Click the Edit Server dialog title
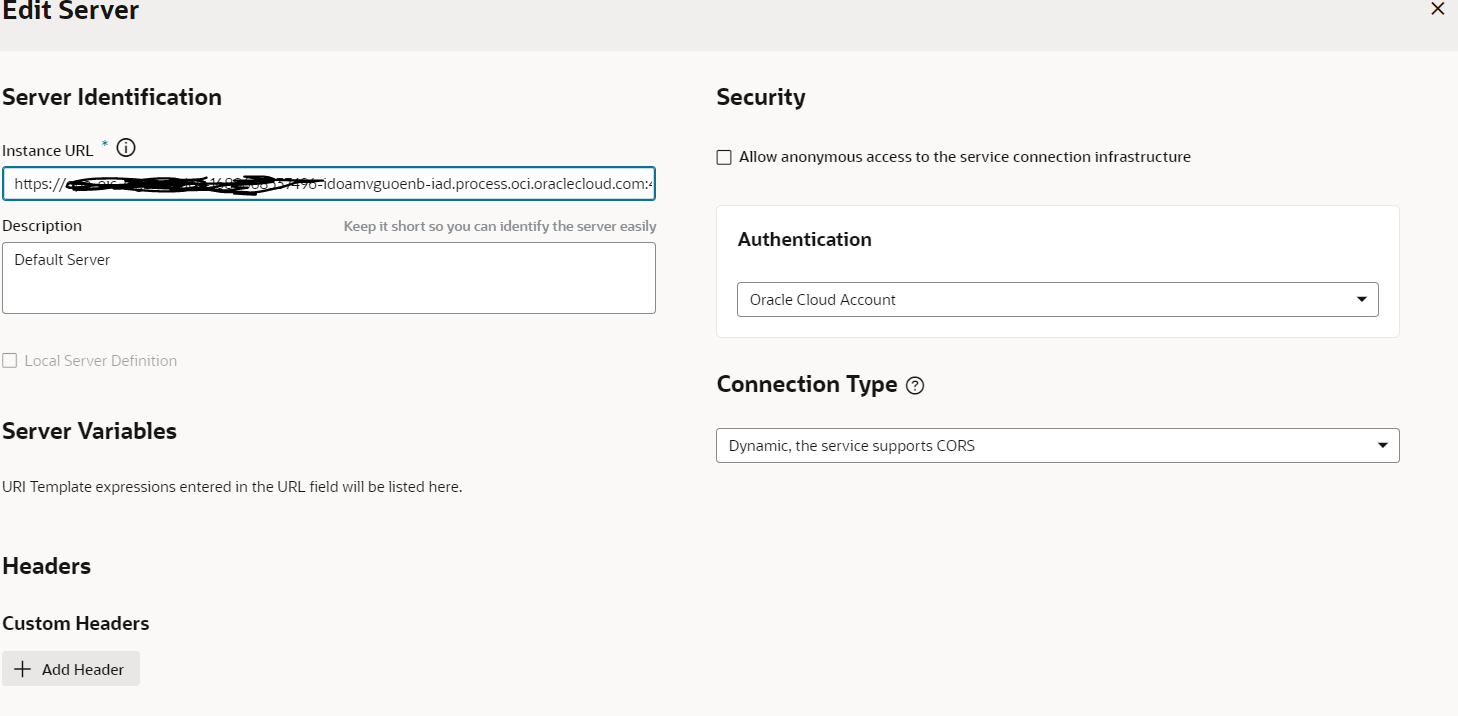 pos(71,12)
